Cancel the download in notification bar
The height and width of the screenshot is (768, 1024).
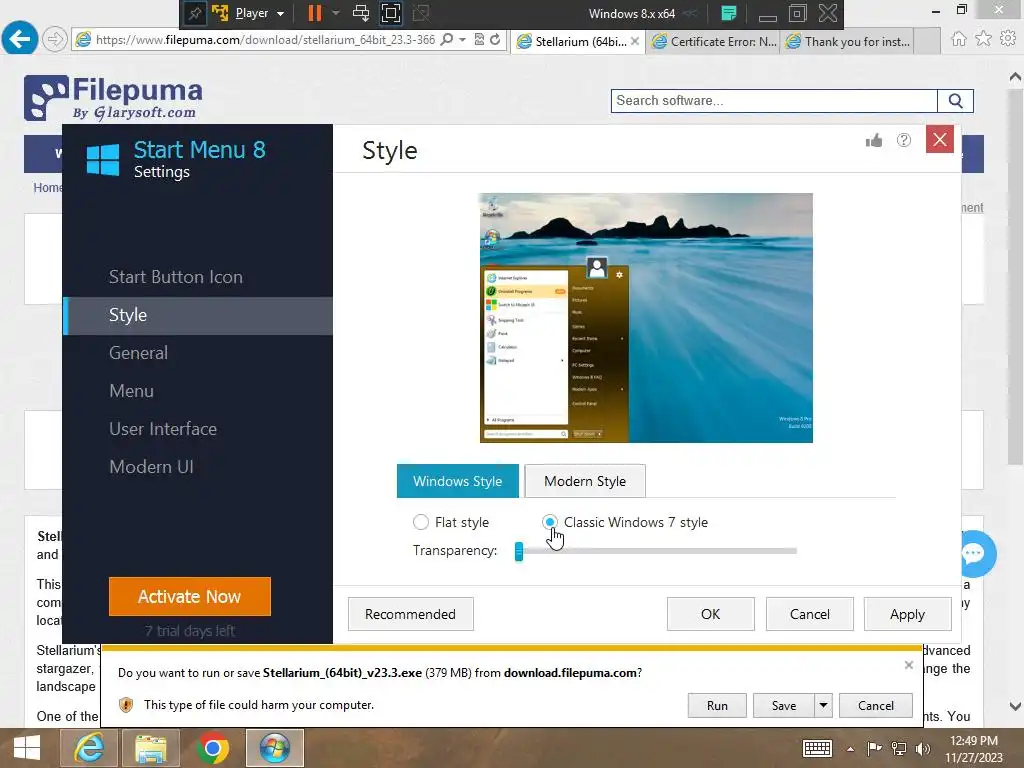(x=875, y=705)
